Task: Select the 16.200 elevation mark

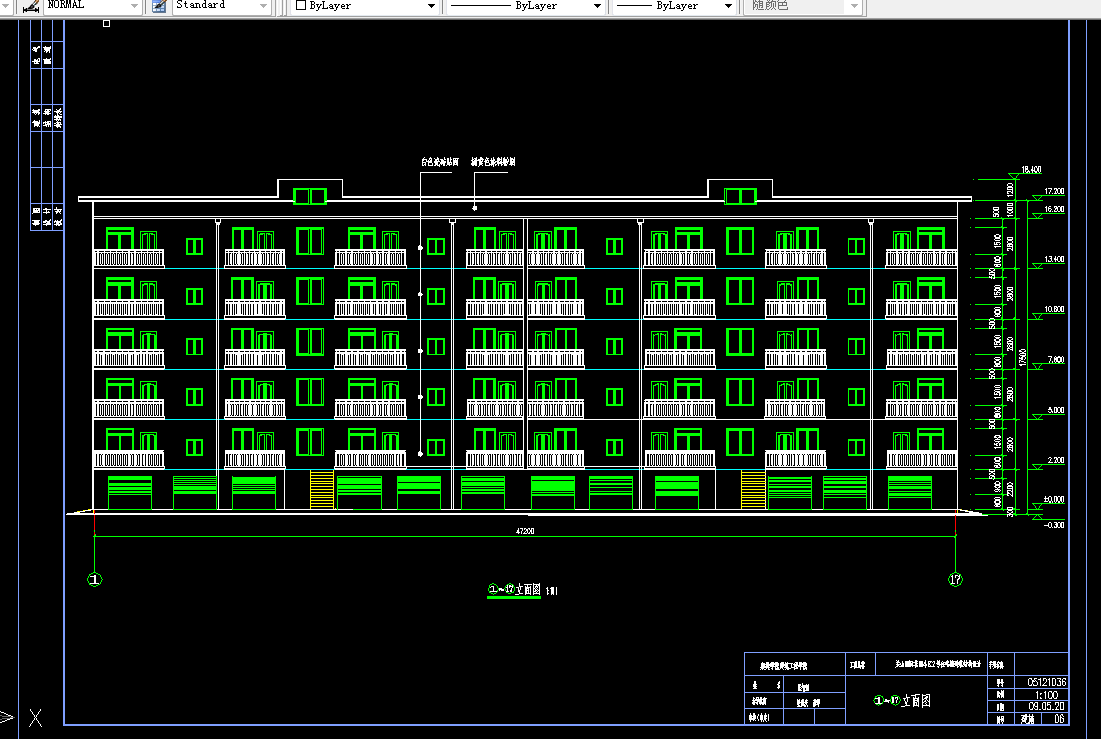Action: (1054, 209)
